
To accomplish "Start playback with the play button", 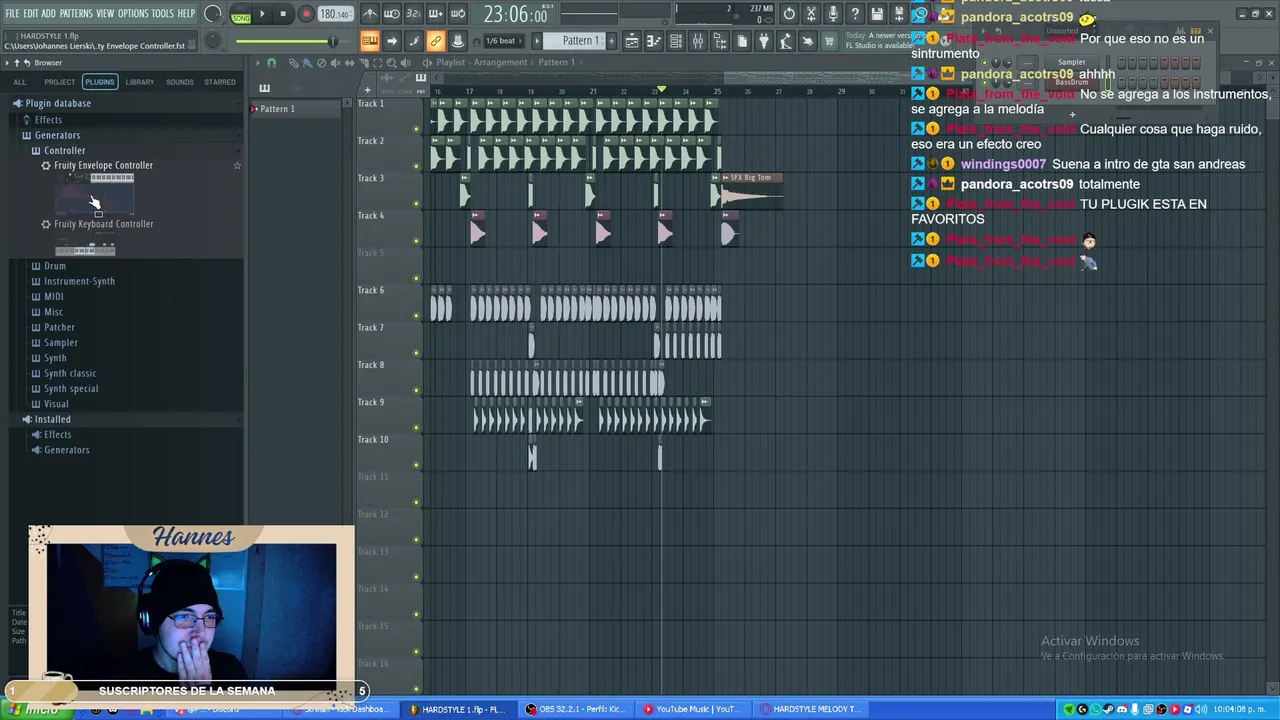I will (263, 14).
